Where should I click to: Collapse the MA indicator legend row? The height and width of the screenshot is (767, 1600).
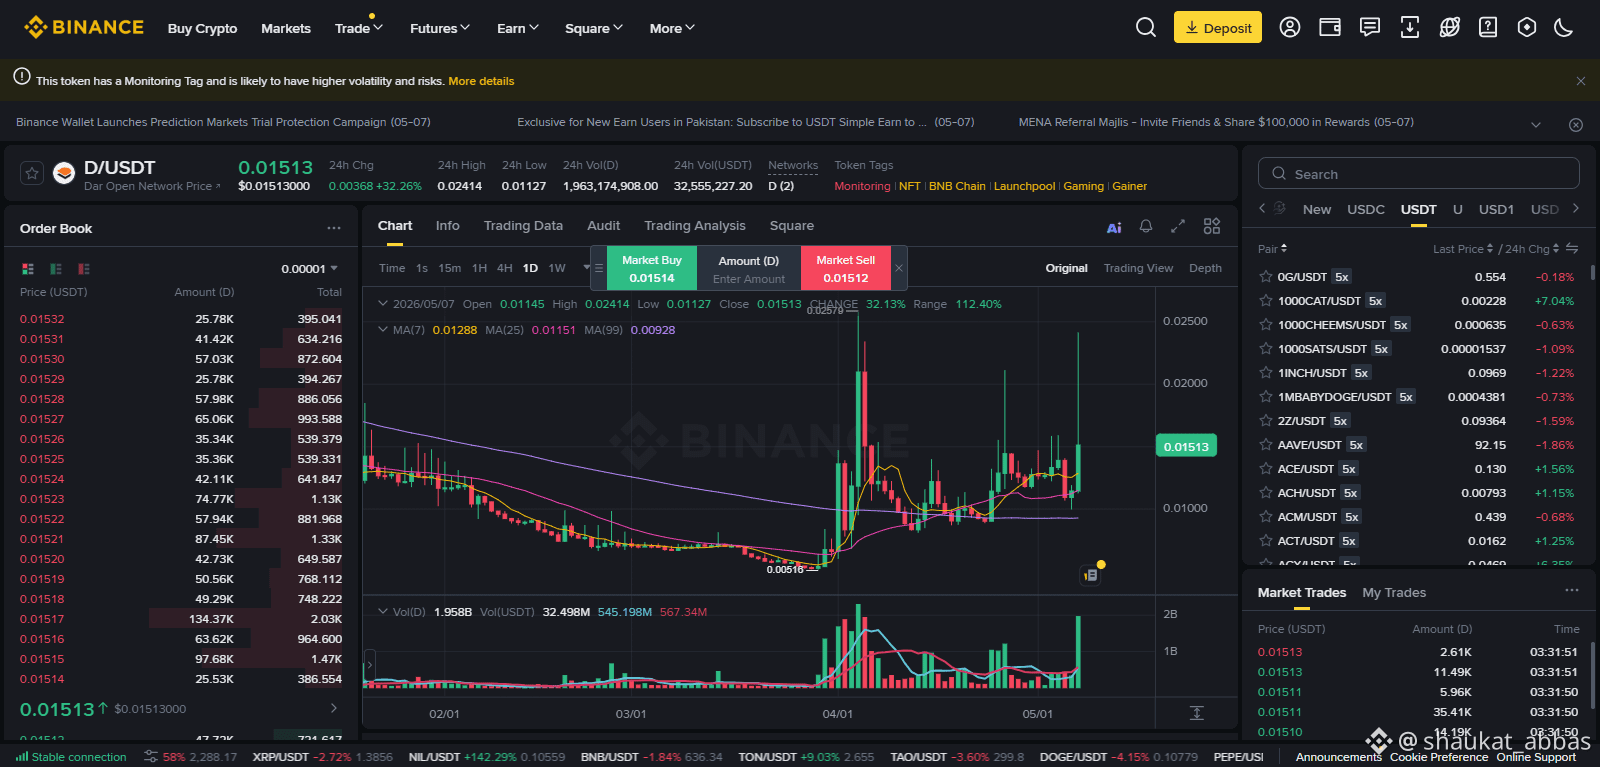382,329
